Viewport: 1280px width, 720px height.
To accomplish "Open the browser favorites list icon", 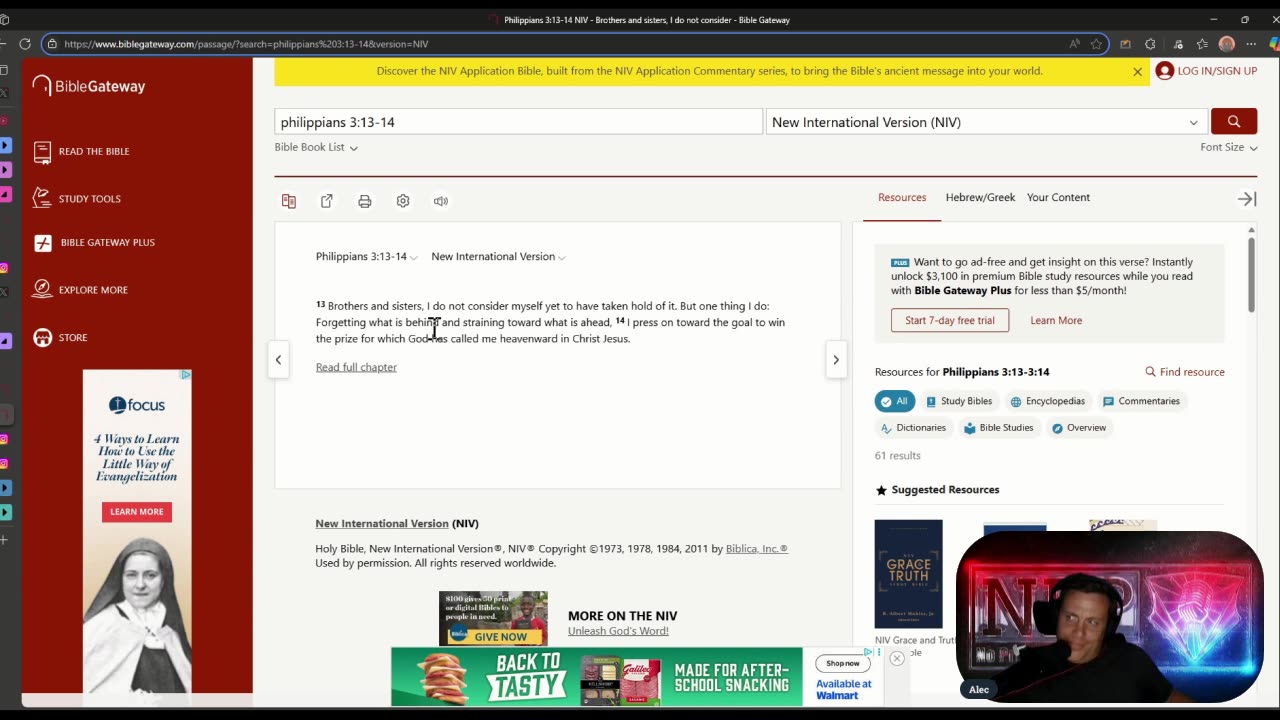I will [x=1202, y=44].
